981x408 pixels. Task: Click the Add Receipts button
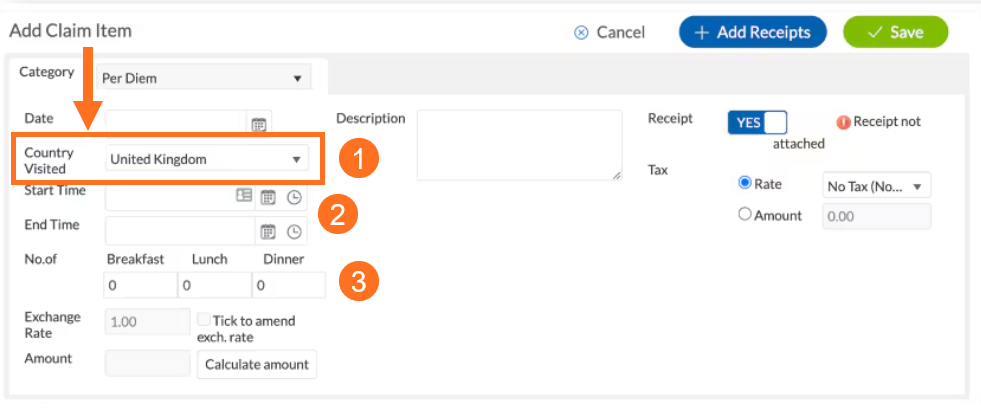tap(753, 33)
